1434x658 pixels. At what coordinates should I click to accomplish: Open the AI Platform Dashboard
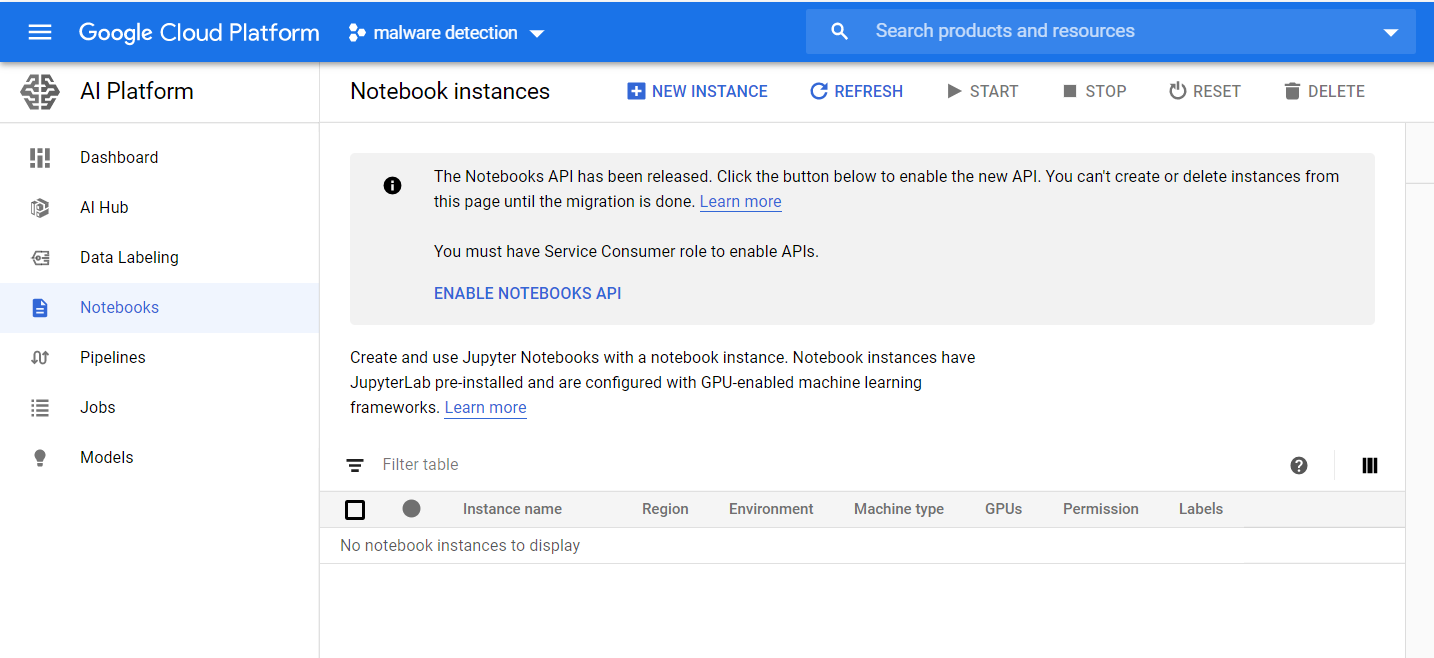pyautogui.click(x=118, y=157)
